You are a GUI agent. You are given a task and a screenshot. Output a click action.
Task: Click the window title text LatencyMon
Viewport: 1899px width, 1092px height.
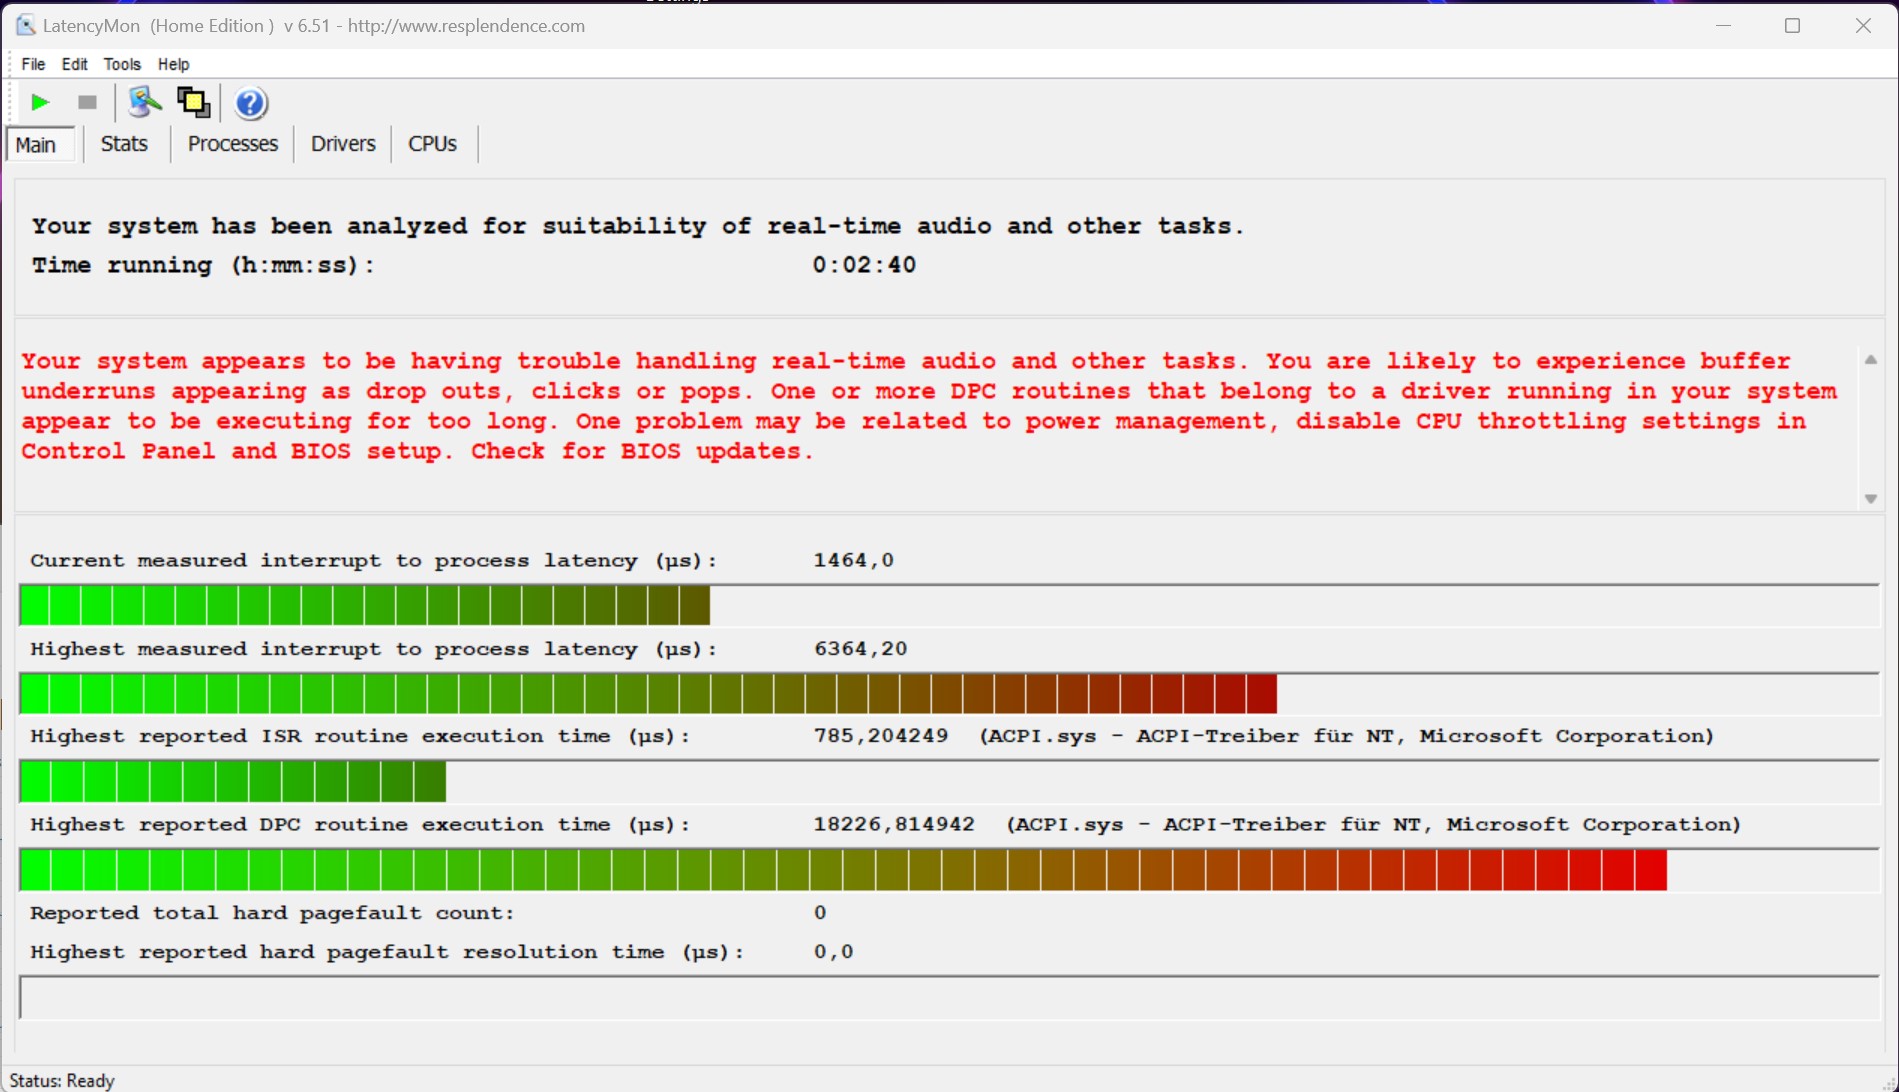313,26
